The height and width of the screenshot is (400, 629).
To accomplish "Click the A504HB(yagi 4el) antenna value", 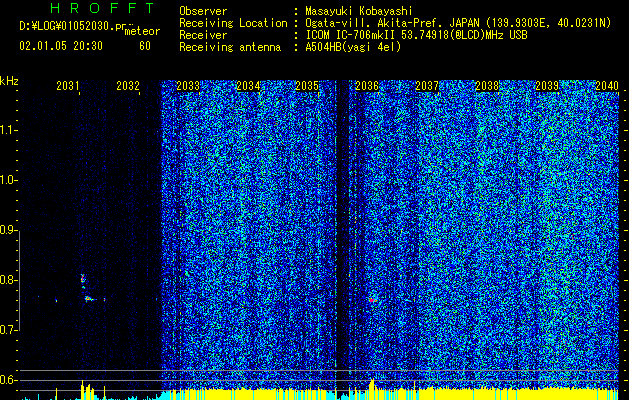I will coord(353,47).
